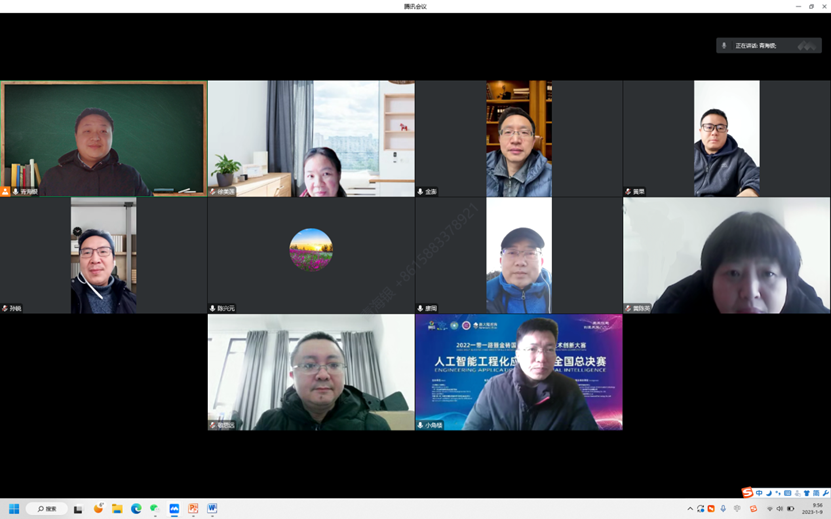This screenshot has height=519, width=831.
Task: Open Word from the taskbar
Action: 212,509
